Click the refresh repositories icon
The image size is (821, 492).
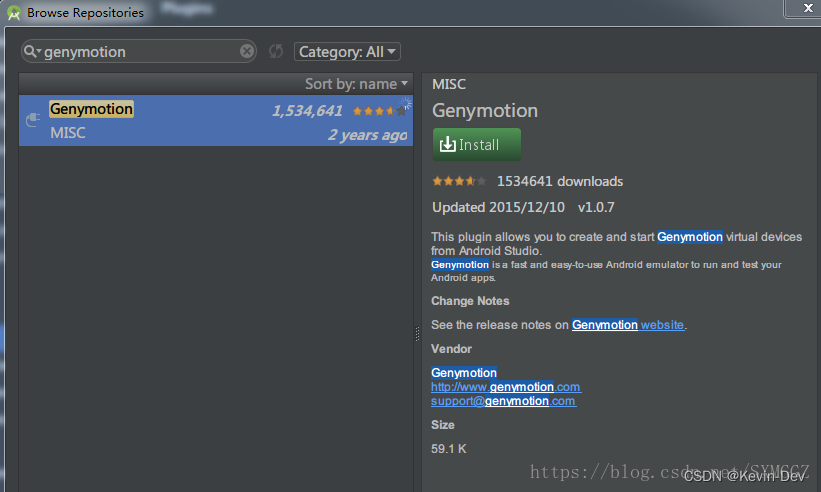pyautogui.click(x=276, y=51)
